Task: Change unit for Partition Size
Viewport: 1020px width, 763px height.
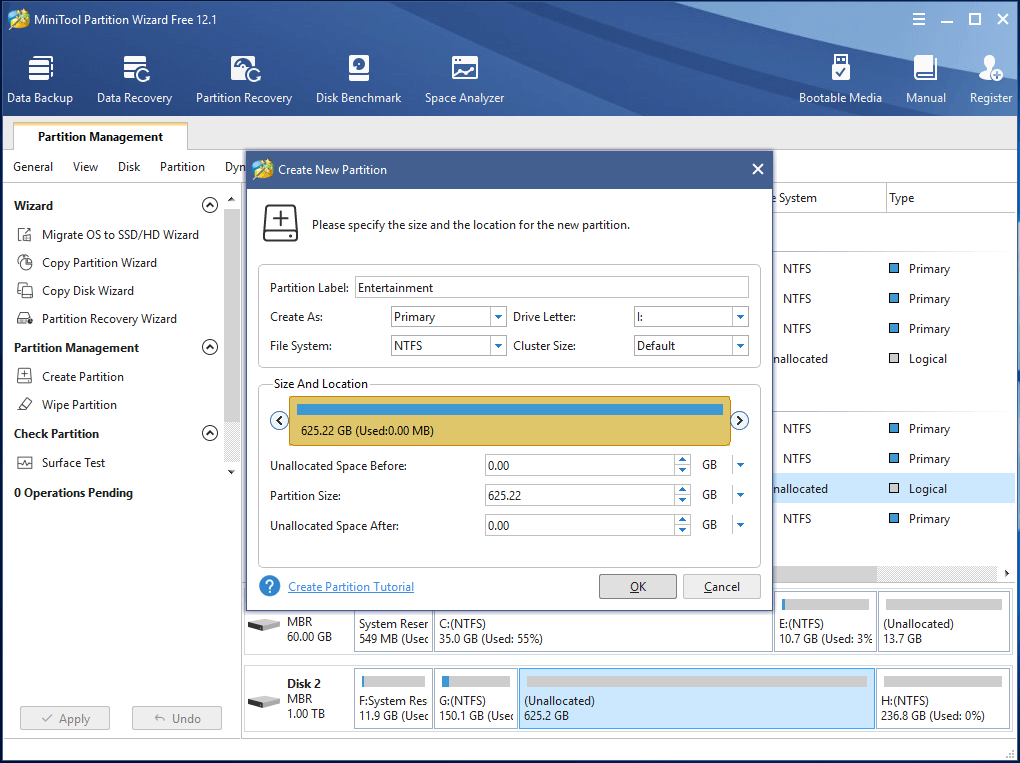Action: click(740, 495)
